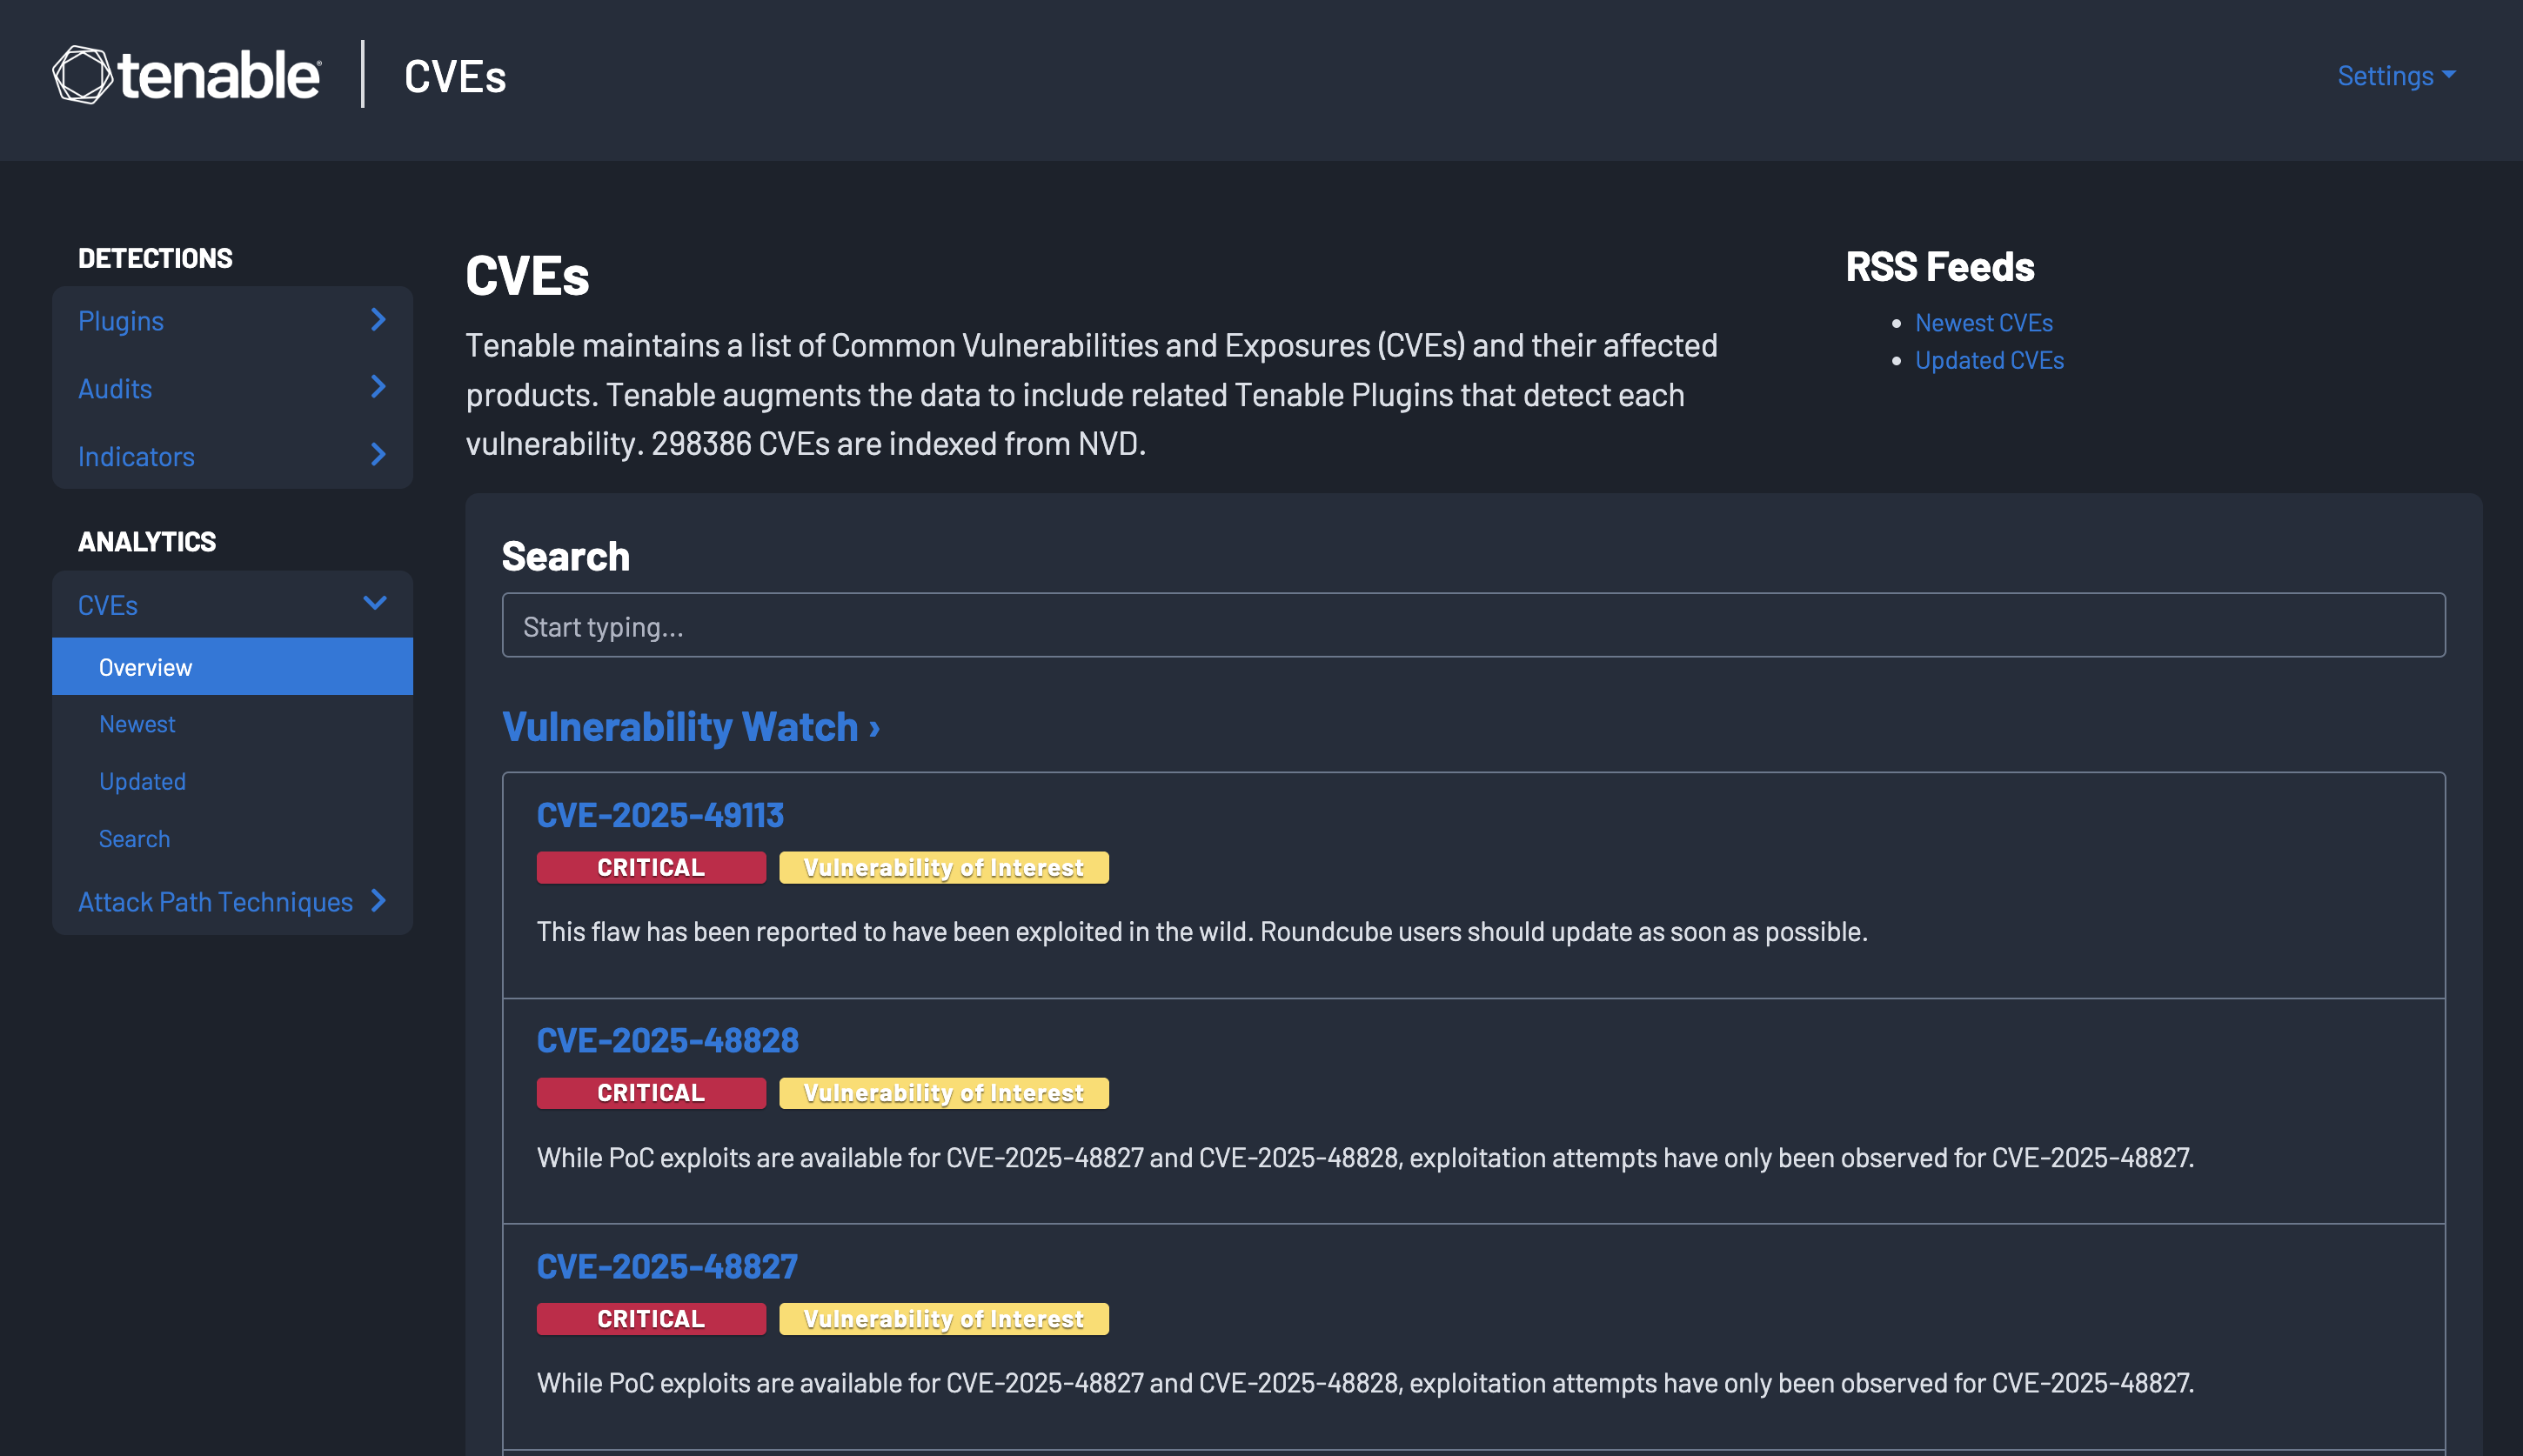
Task: Click Vulnerability of Interest badge on CVE-2025-49113
Action: pyautogui.click(x=943, y=867)
